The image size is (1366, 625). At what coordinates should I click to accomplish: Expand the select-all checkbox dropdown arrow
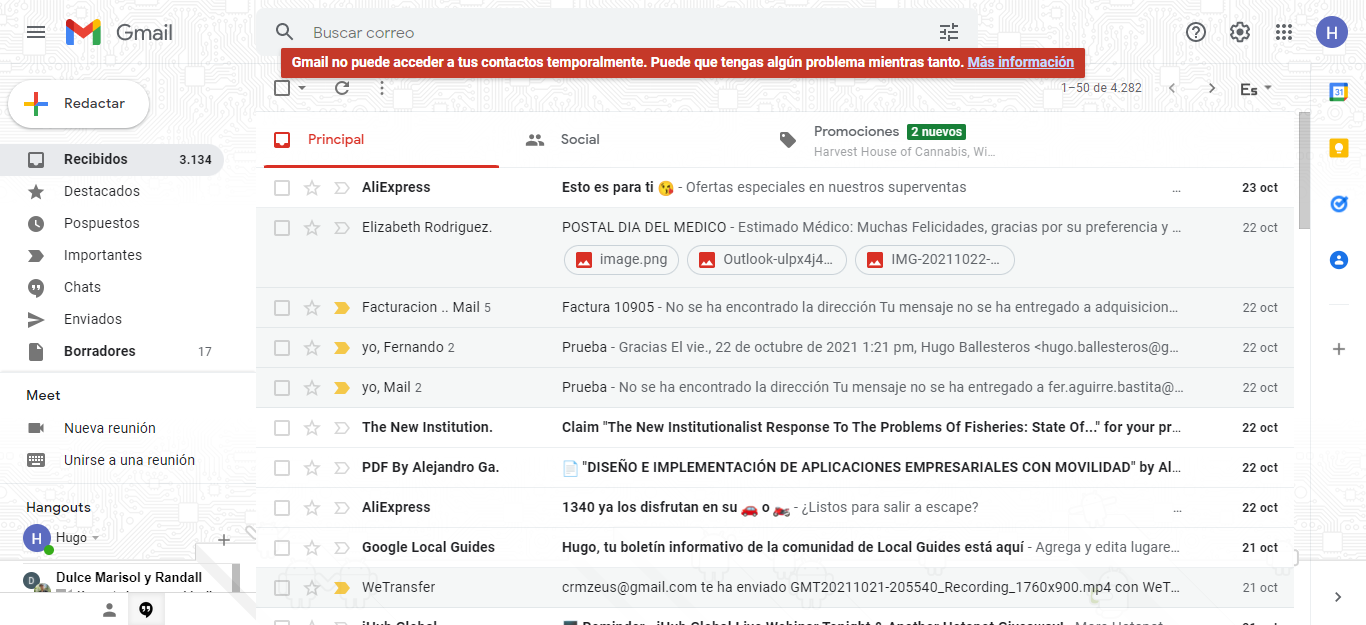coord(302,88)
